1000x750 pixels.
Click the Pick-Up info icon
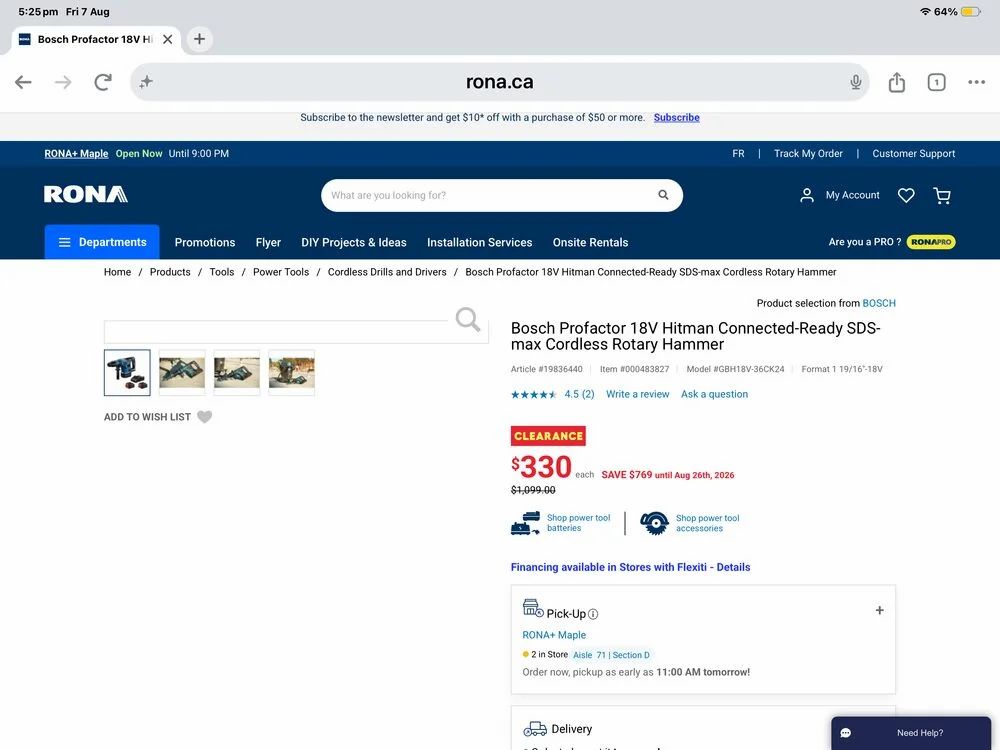point(593,614)
